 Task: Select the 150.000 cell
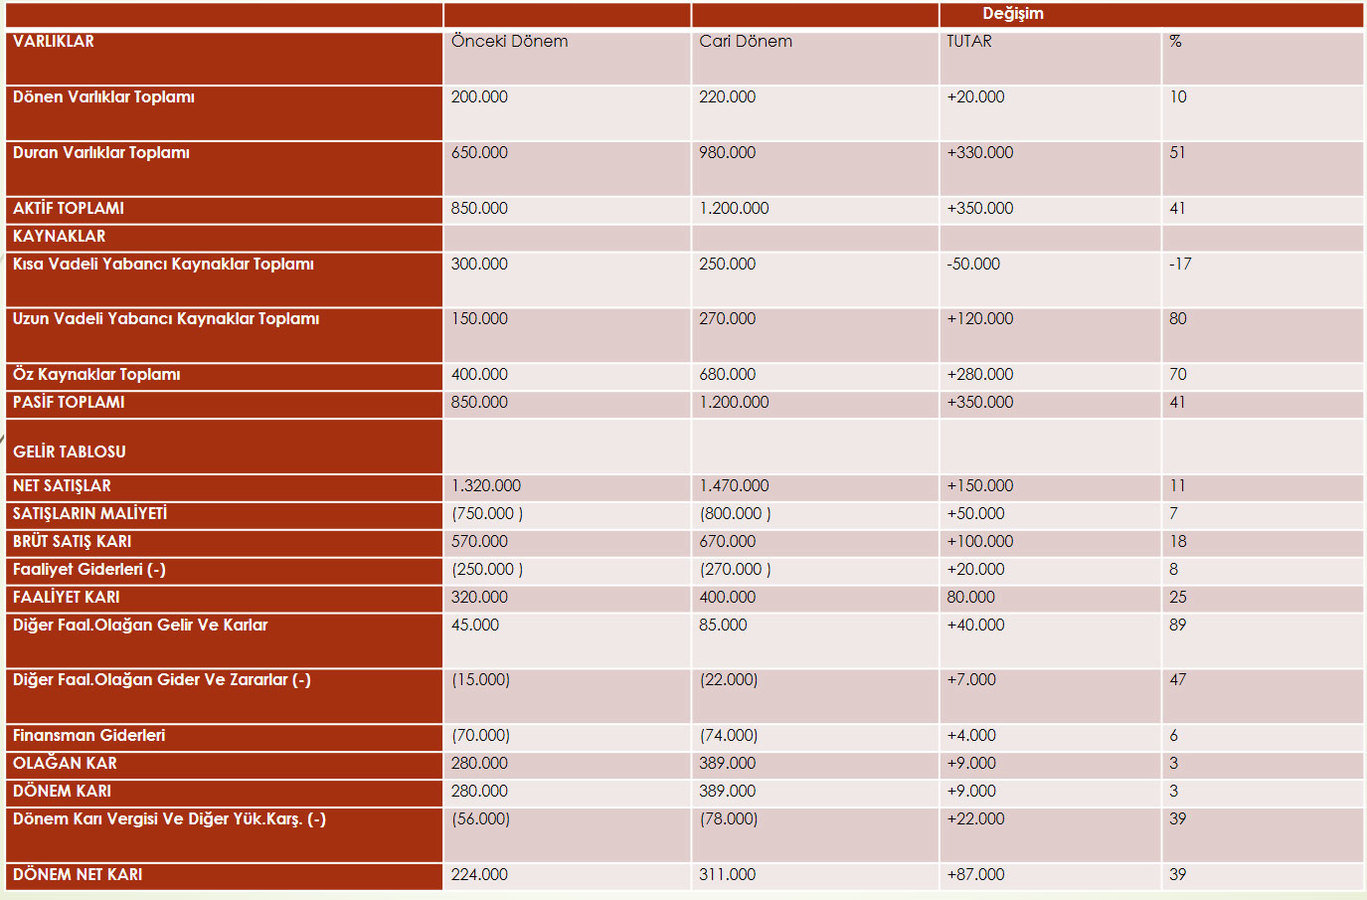(x=479, y=319)
